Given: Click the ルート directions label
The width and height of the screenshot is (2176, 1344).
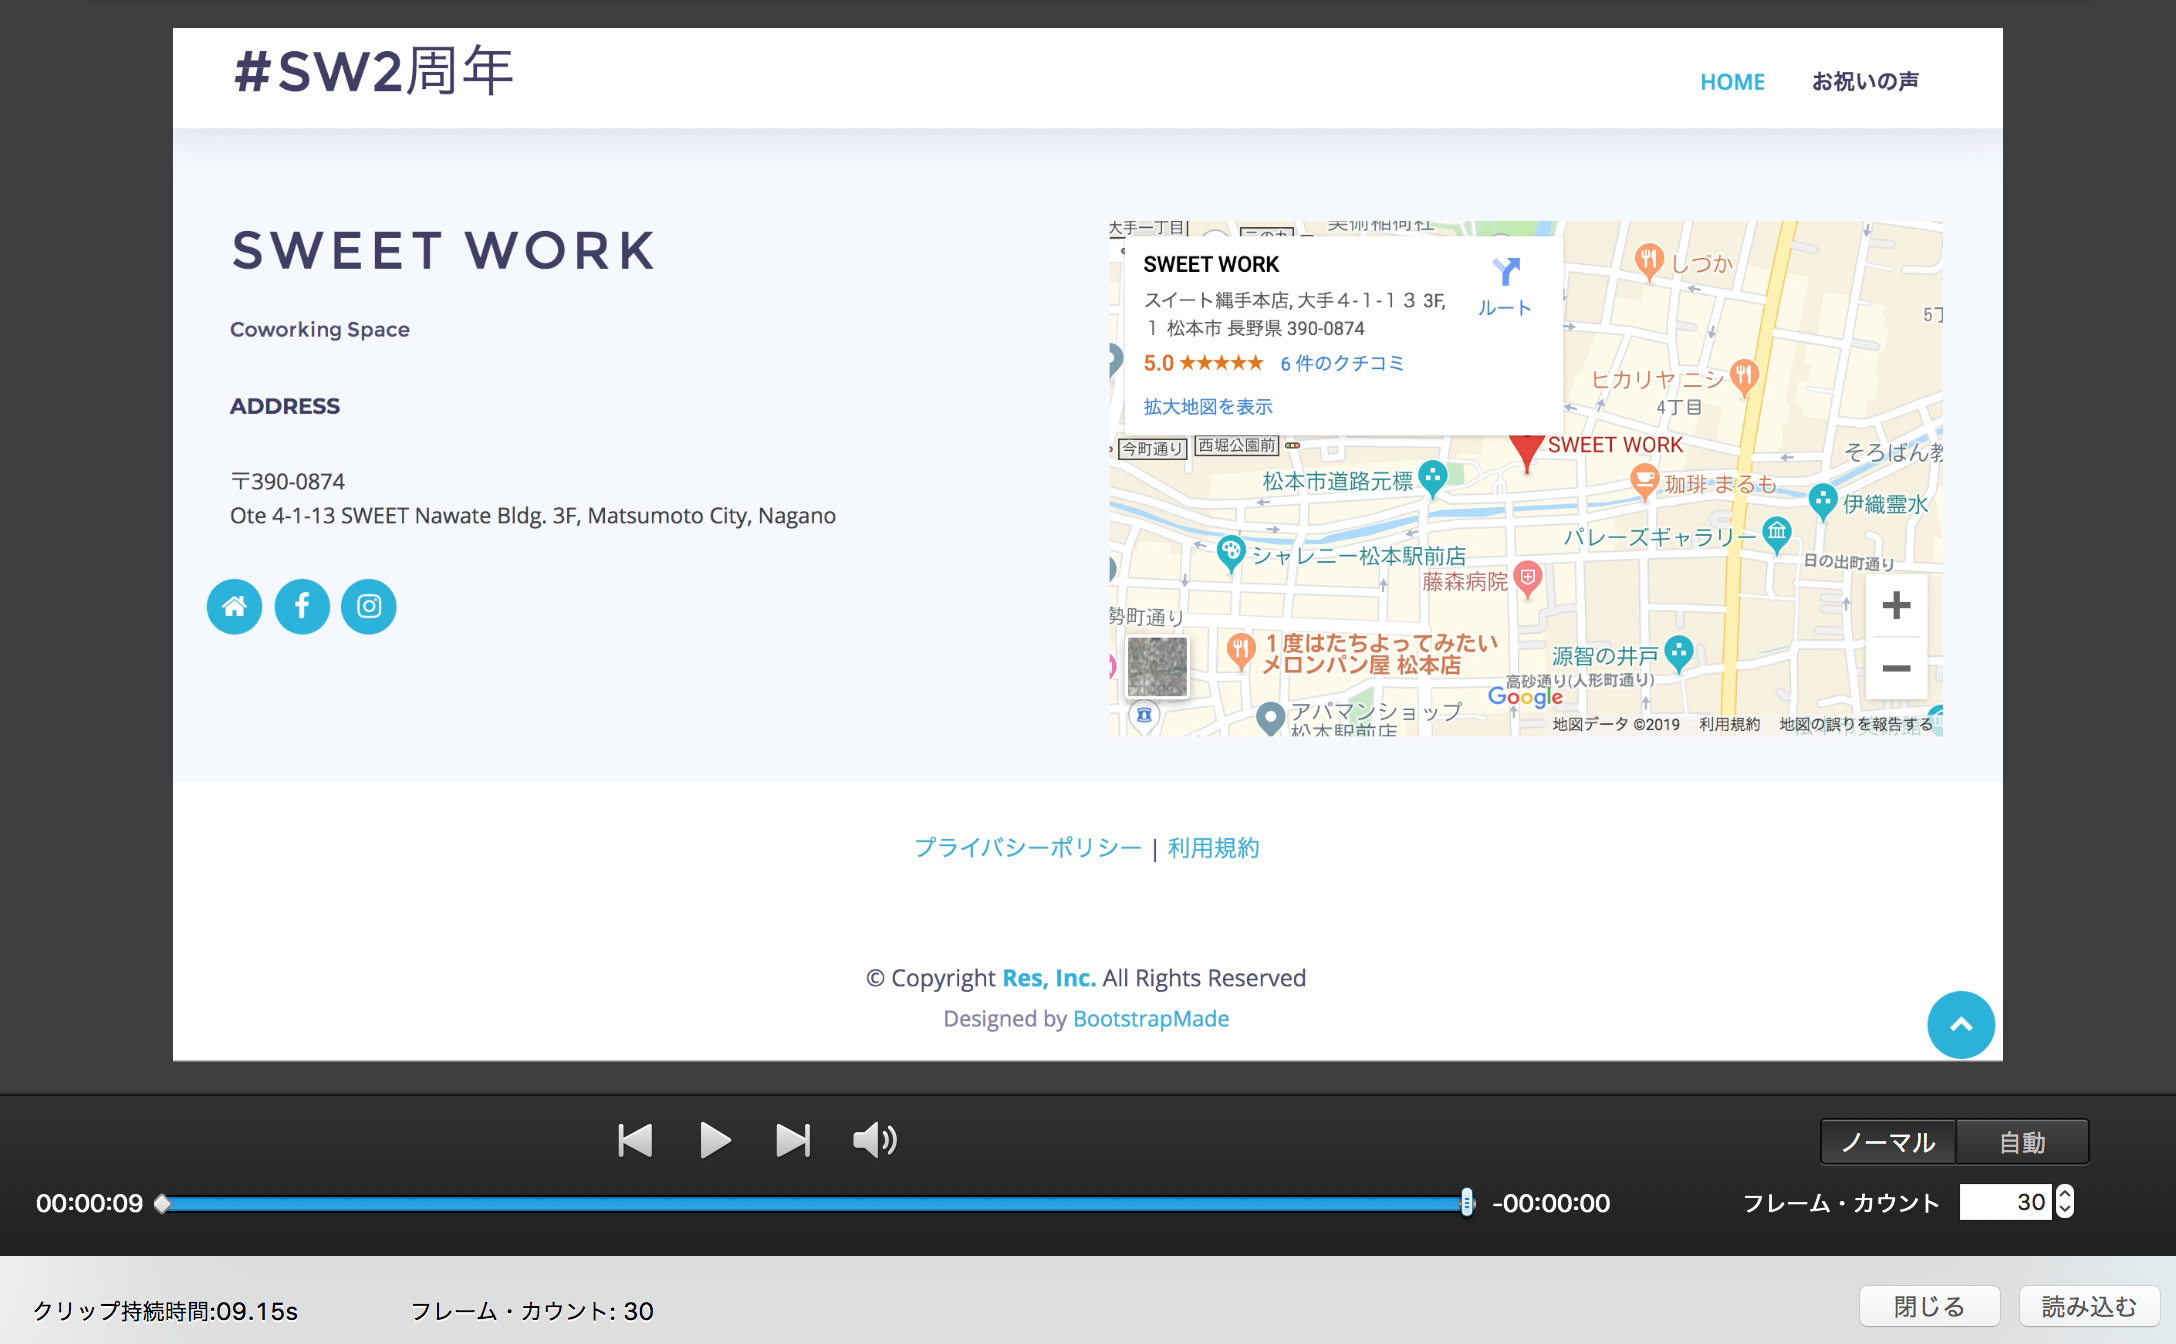Looking at the screenshot, I should tap(1505, 308).
